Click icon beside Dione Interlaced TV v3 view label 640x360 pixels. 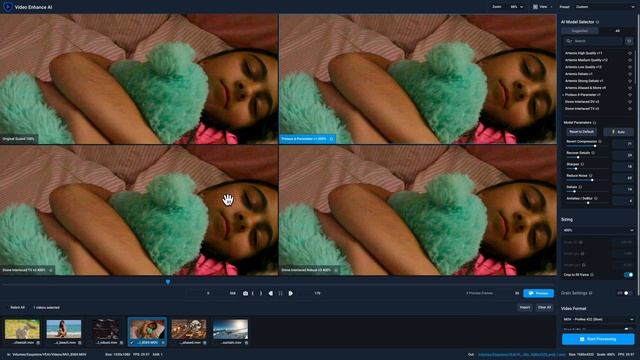point(51,270)
